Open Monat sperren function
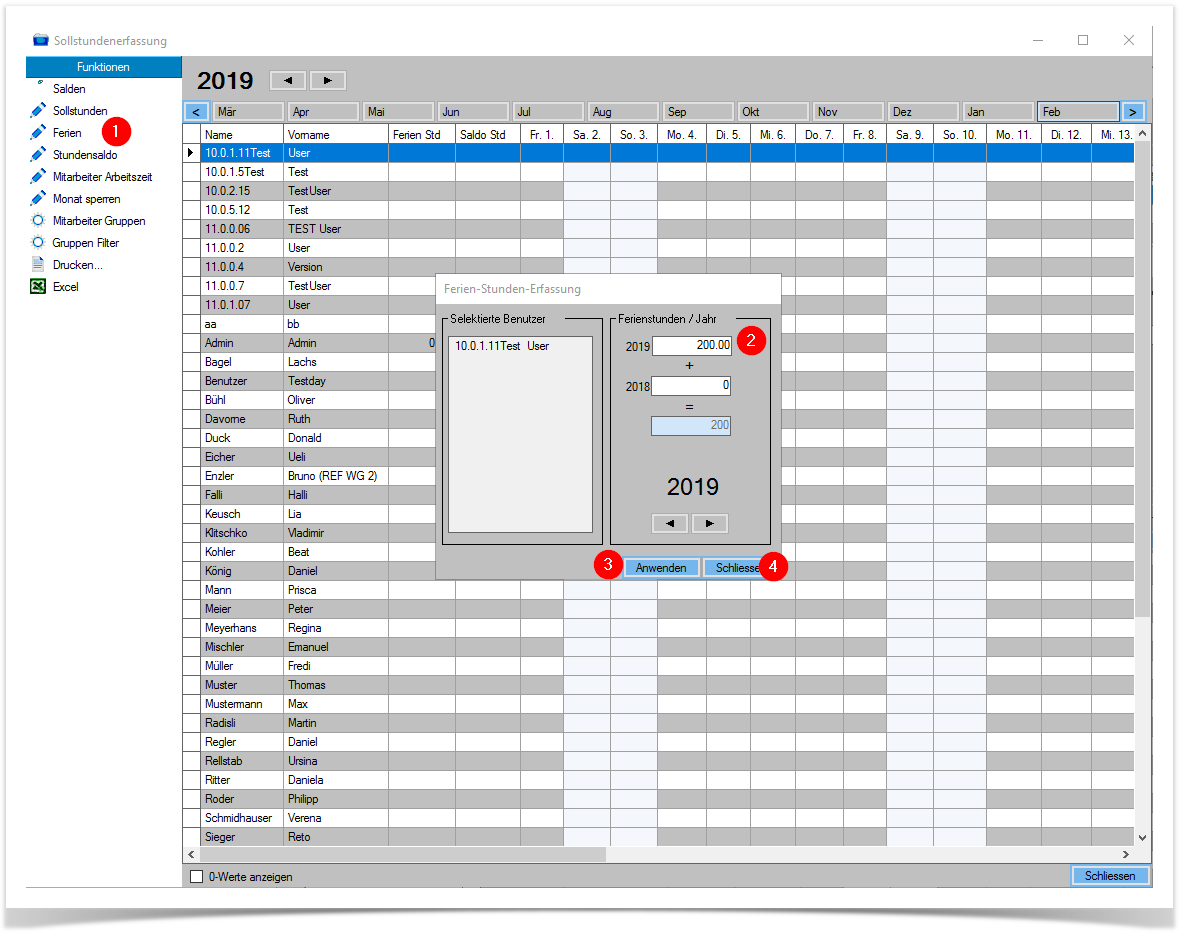Screen dimensions: 1187x937 tap(86, 198)
